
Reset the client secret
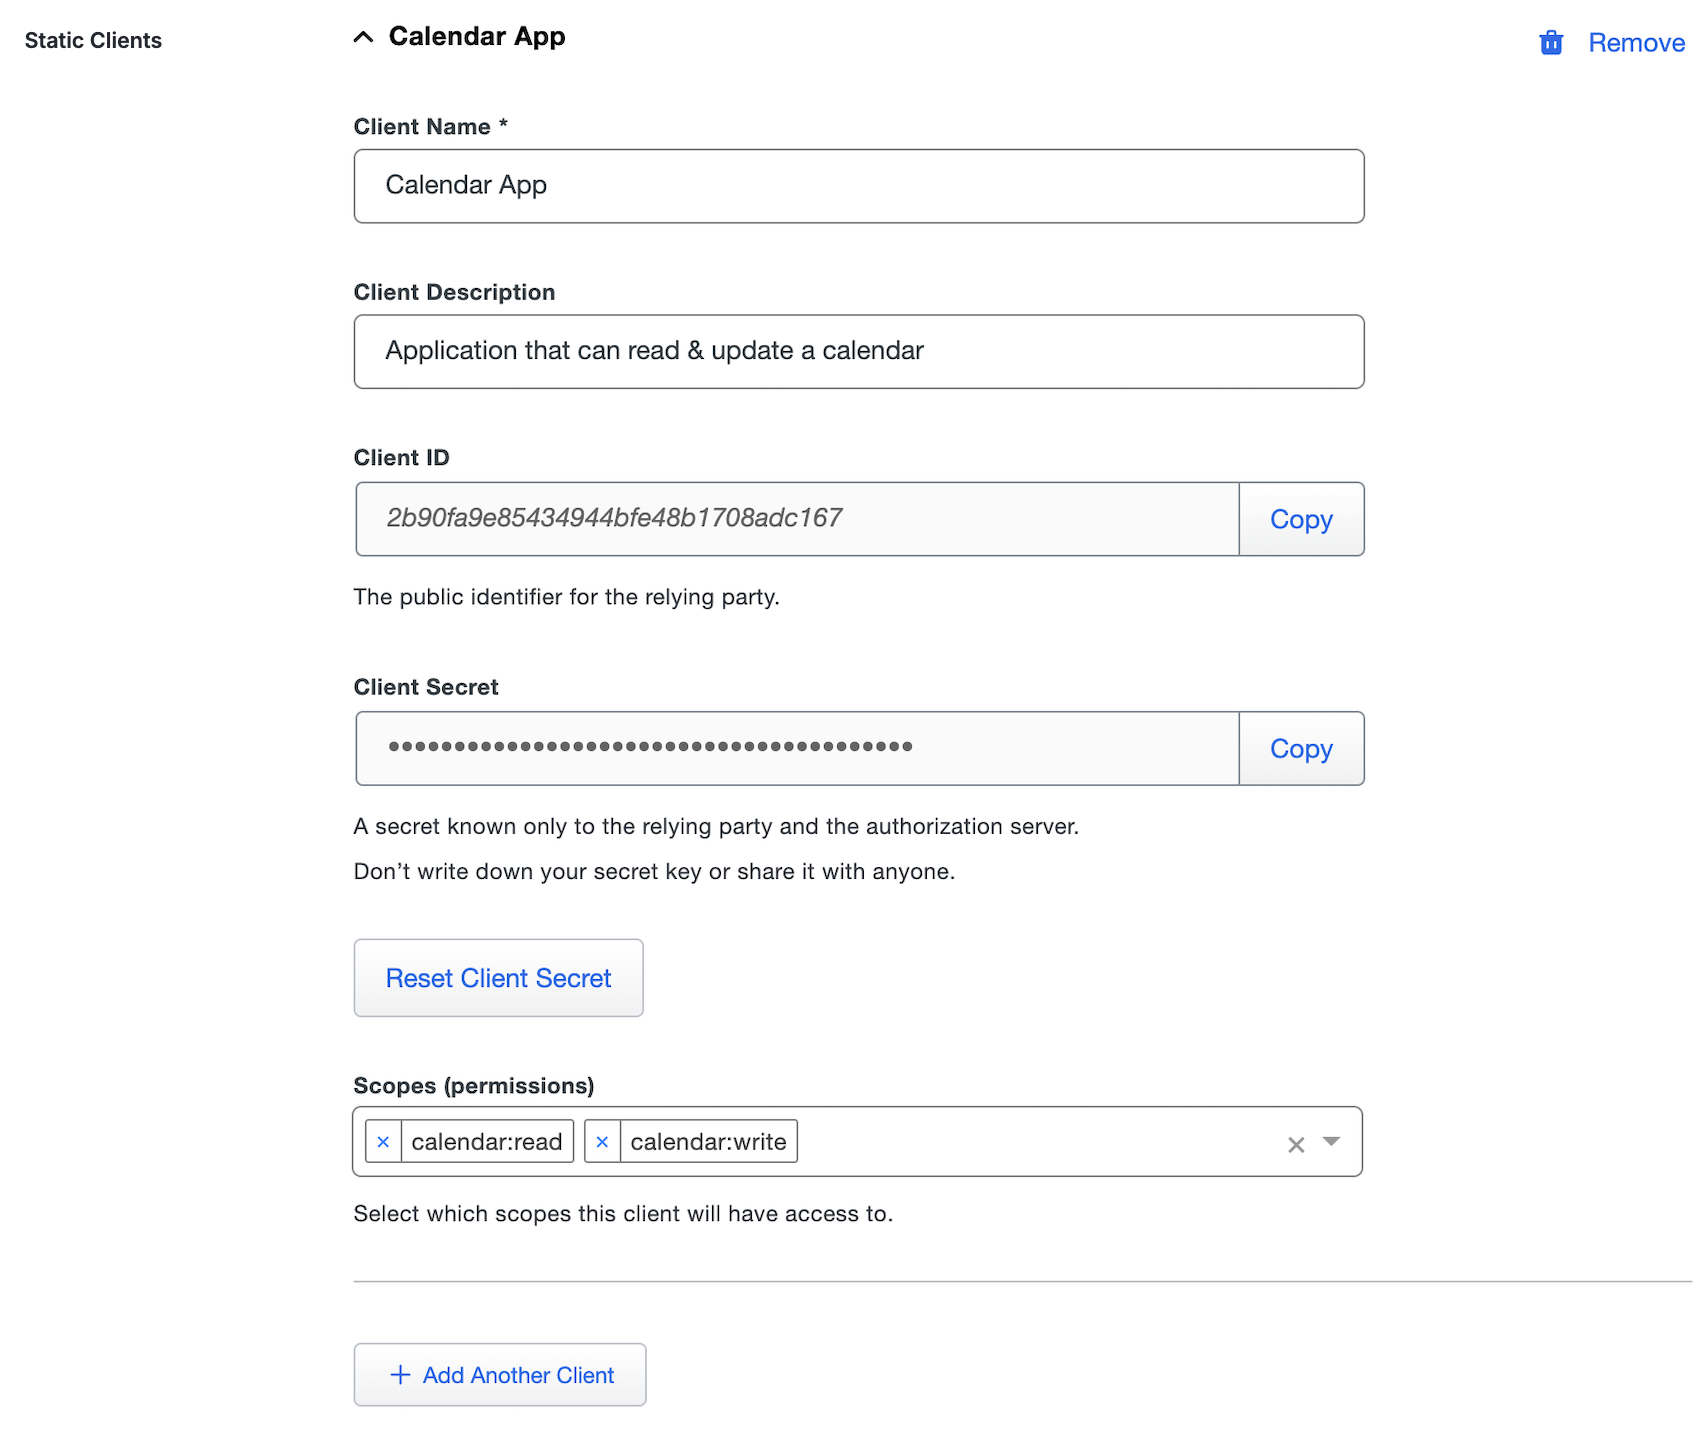click(498, 978)
